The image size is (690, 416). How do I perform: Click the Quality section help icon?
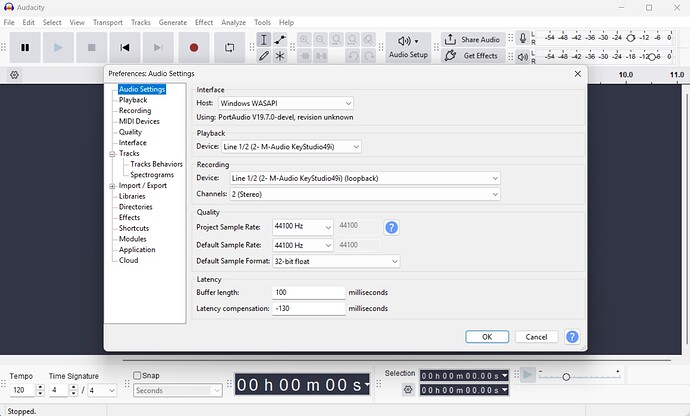(x=391, y=227)
